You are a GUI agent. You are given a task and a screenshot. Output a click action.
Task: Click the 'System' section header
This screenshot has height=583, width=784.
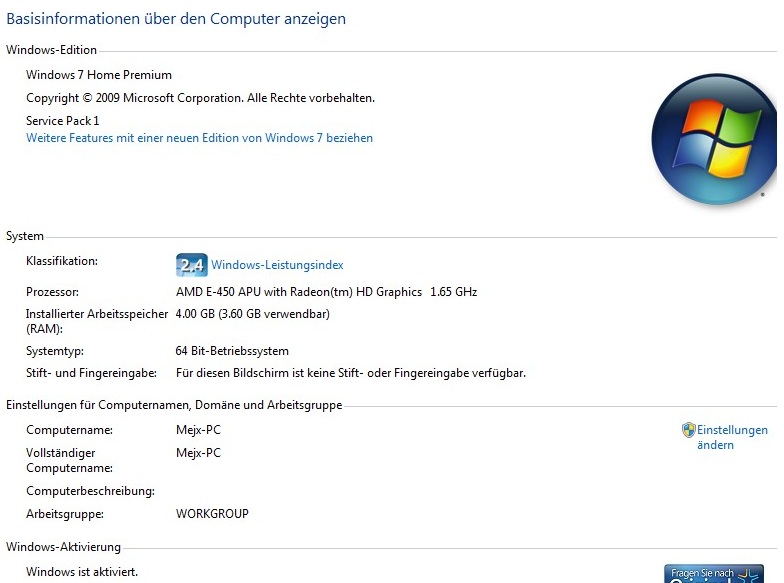pyautogui.click(x=25, y=236)
